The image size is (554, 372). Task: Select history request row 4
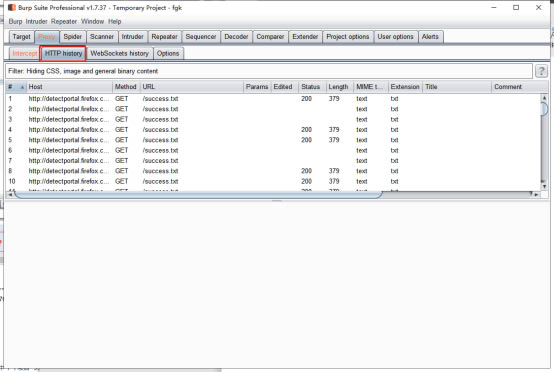click(273, 130)
